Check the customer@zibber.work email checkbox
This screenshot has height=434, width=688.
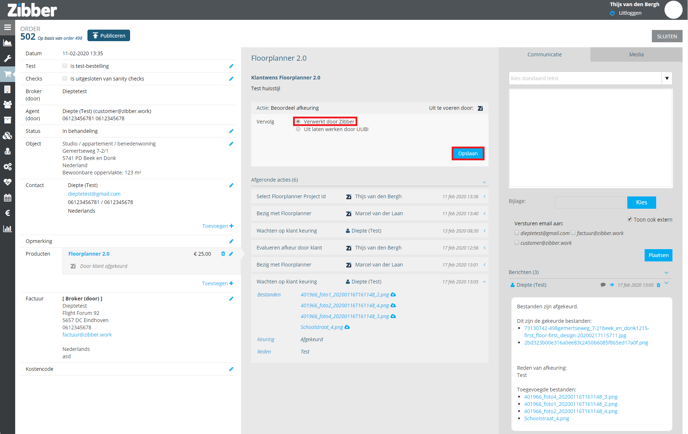click(x=516, y=243)
